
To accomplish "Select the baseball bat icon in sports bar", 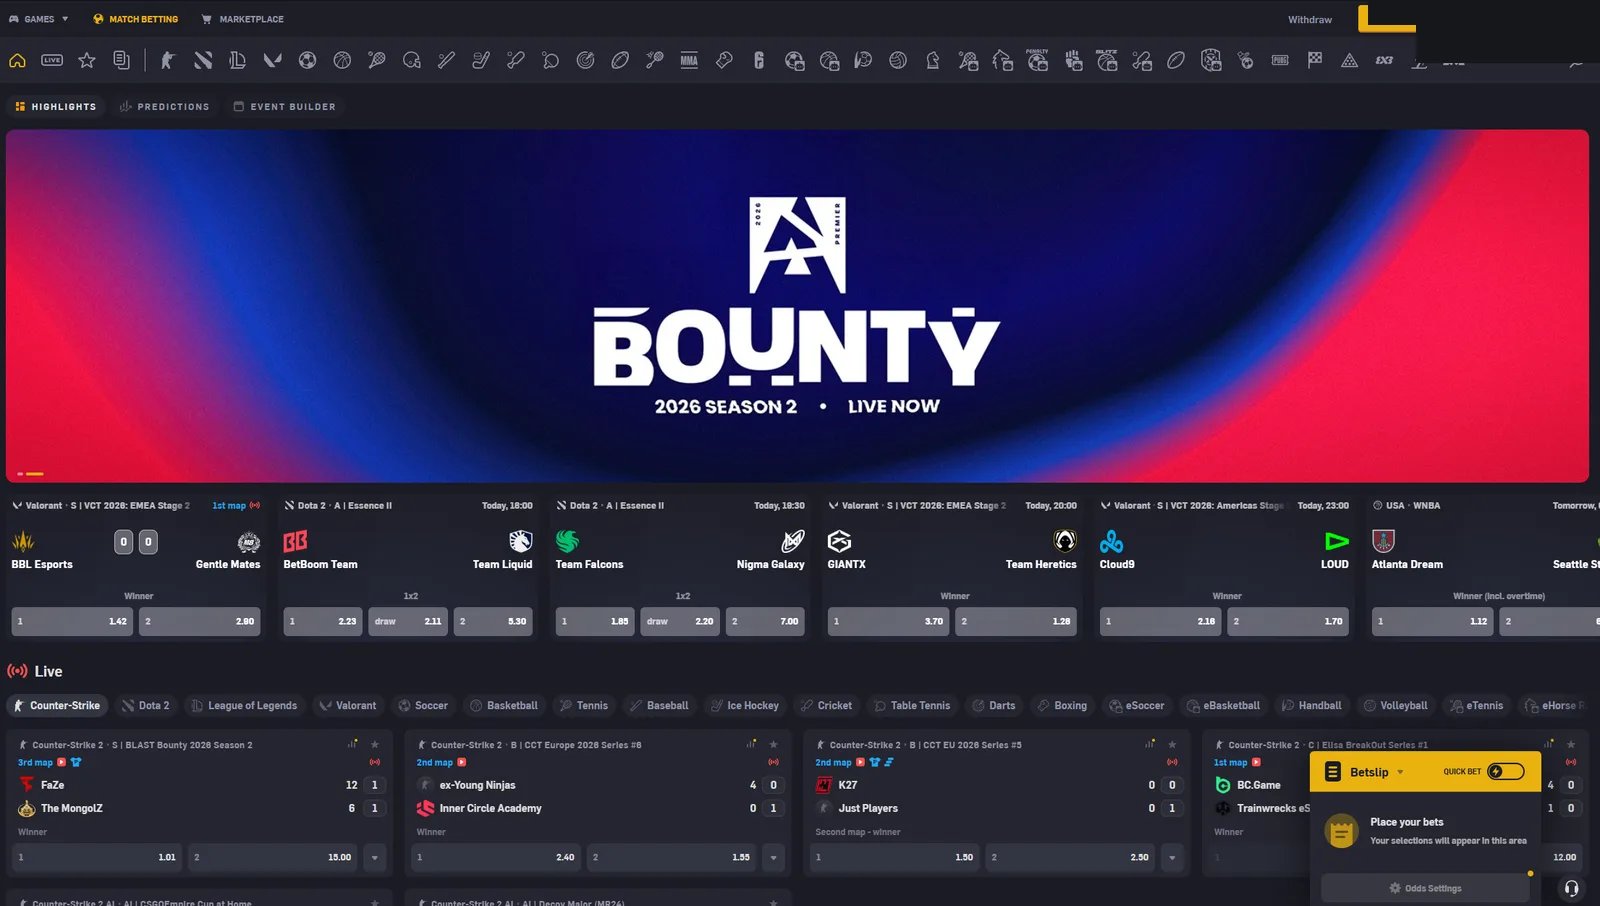I will coord(446,60).
